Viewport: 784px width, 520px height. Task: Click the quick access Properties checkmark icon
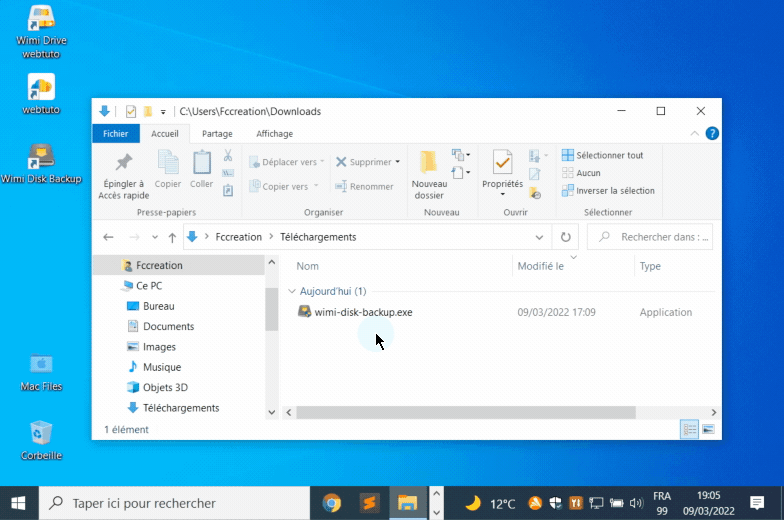coord(131,112)
